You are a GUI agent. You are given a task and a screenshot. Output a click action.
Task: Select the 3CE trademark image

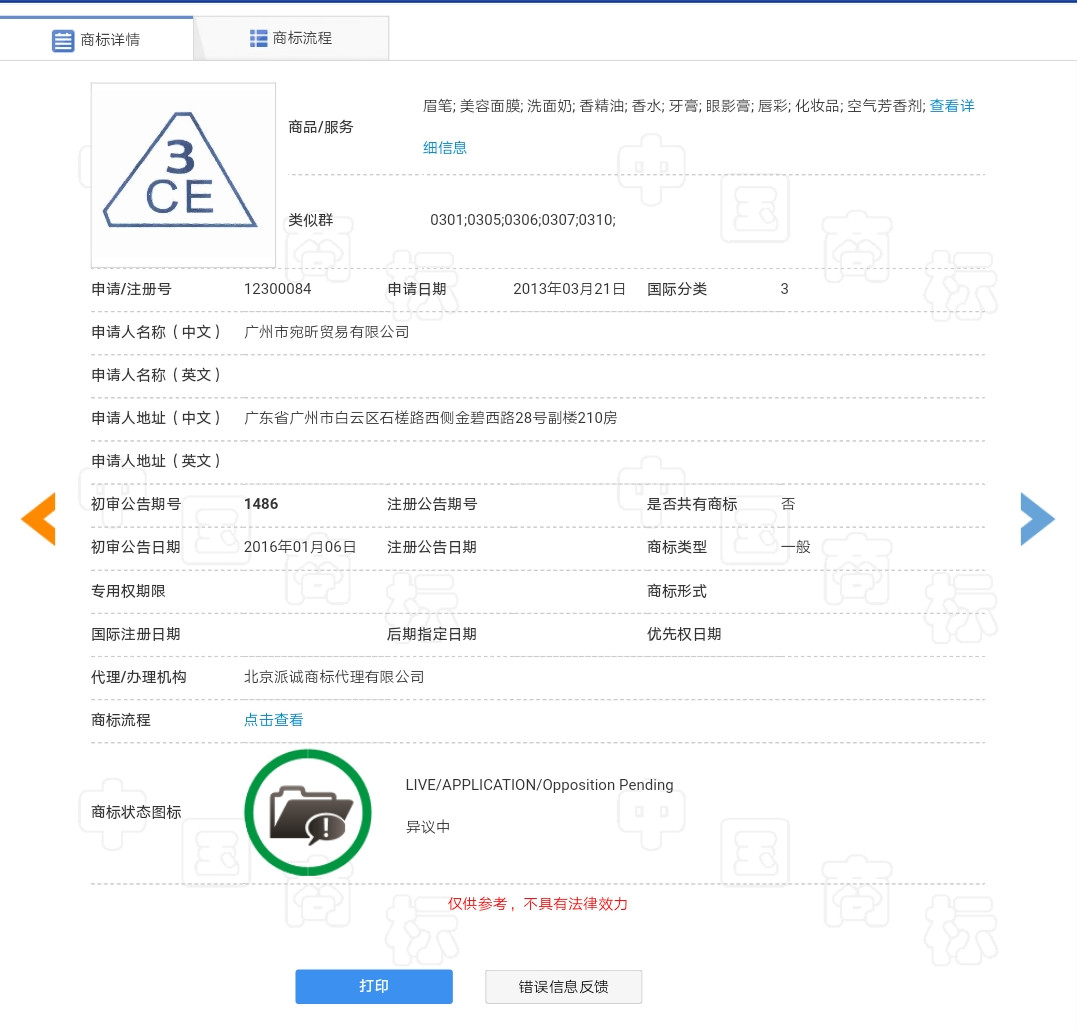tap(183, 175)
